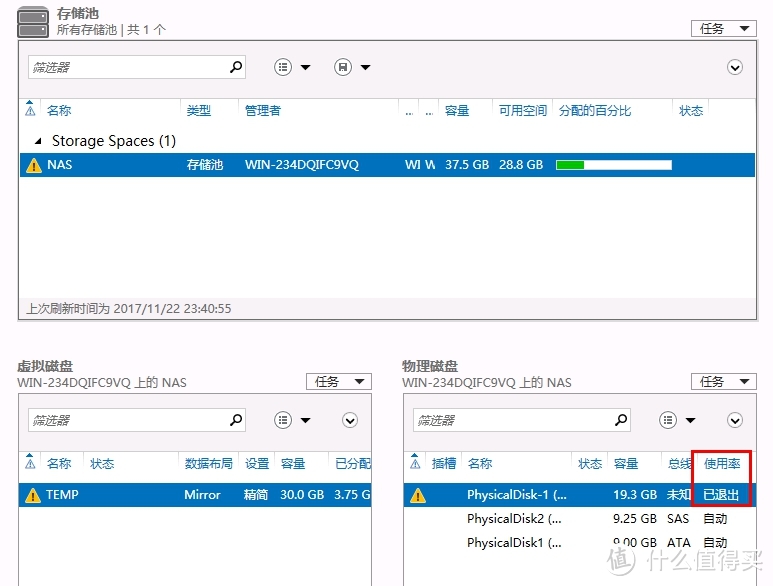Click warning icon on PhysicalDisk-1 row
Viewport: 773px width, 586px height.
point(418,495)
